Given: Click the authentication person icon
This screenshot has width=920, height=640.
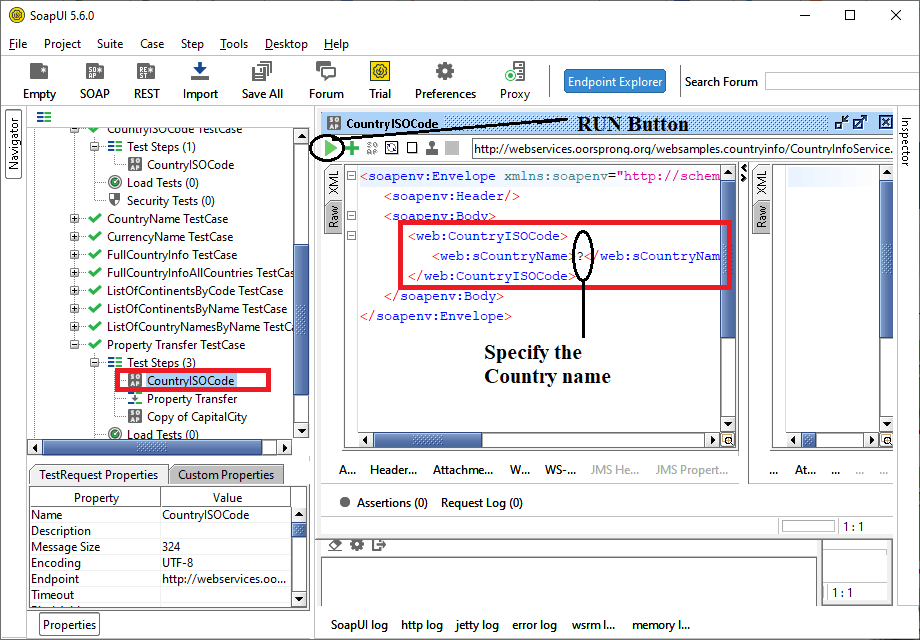Looking at the screenshot, I should click(432, 148).
